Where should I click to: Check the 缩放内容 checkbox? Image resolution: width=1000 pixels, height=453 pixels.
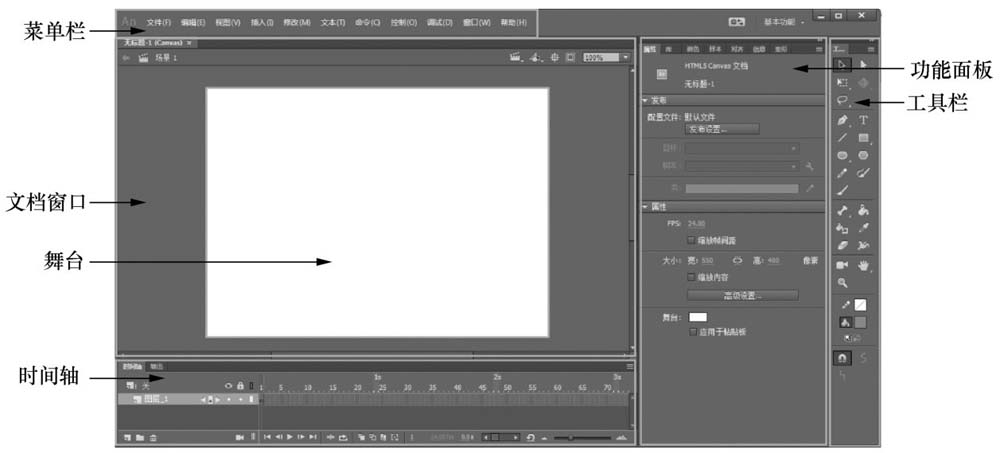pyautogui.click(x=691, y=278)
